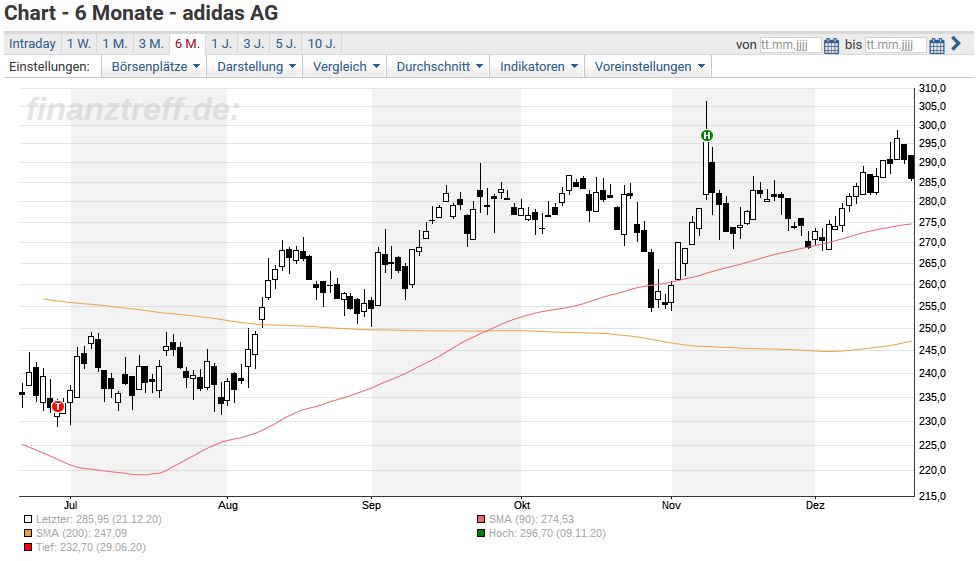Click 'SMA (200): 247,09' legend text
Image resolution: width=980 pixels, height=561 pixels.
click(81, 534)
